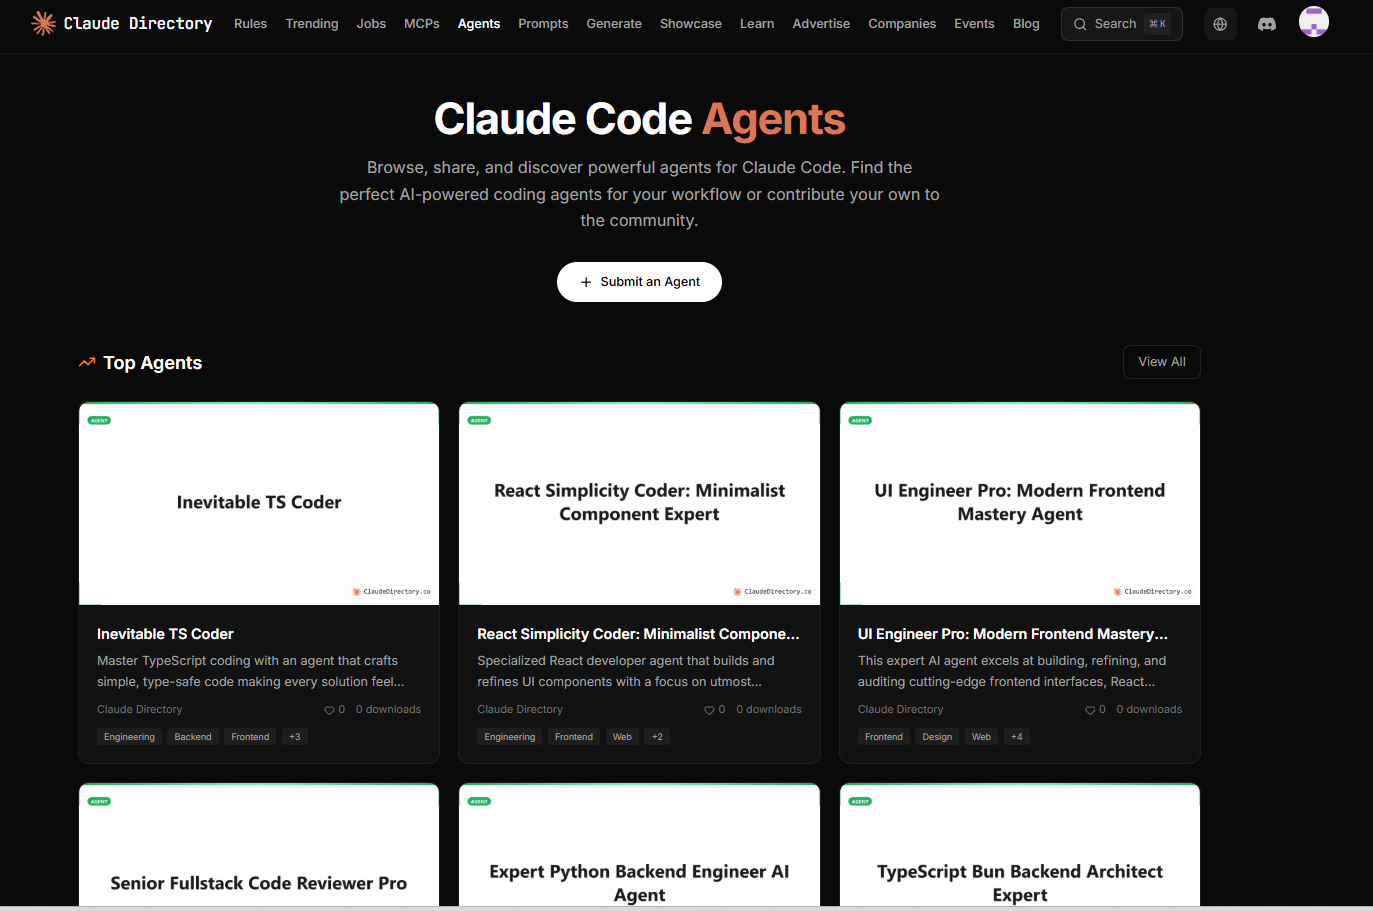Select the Engineering tag on Inevitable TS Coder

coord(129,736)
